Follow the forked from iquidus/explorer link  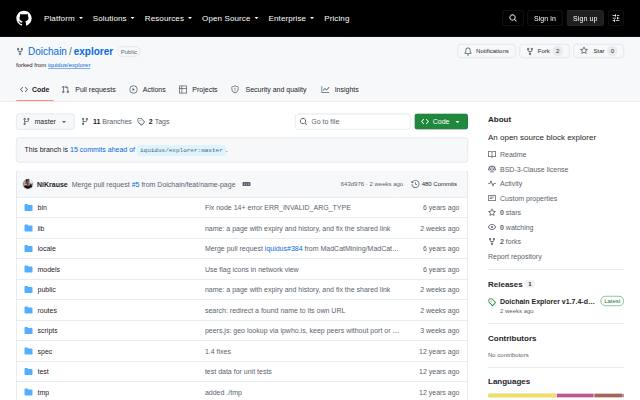[x=69, y=65]
